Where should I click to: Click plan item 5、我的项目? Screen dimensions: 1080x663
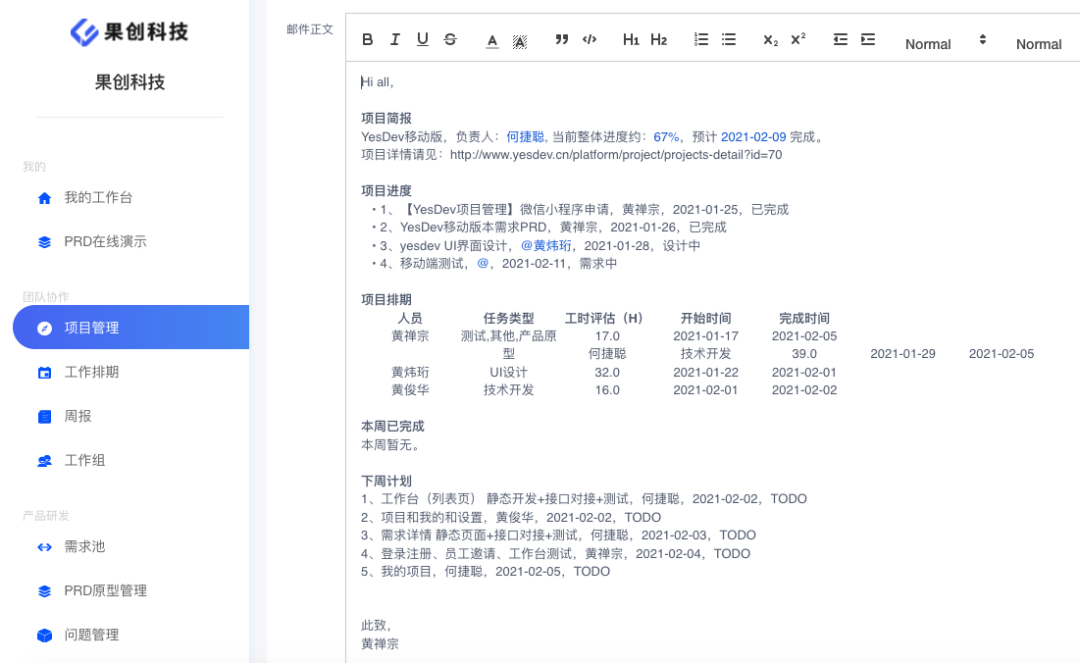[x=486, y=571]
